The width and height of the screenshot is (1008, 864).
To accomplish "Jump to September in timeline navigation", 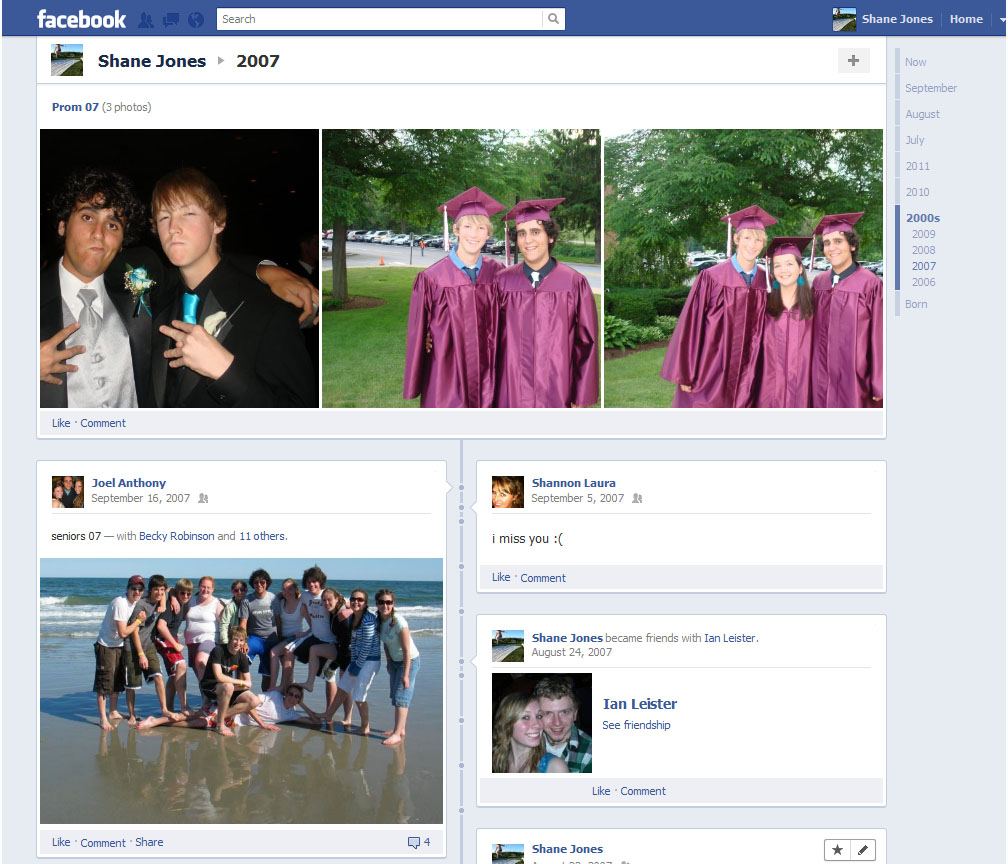I will point(931,88).
